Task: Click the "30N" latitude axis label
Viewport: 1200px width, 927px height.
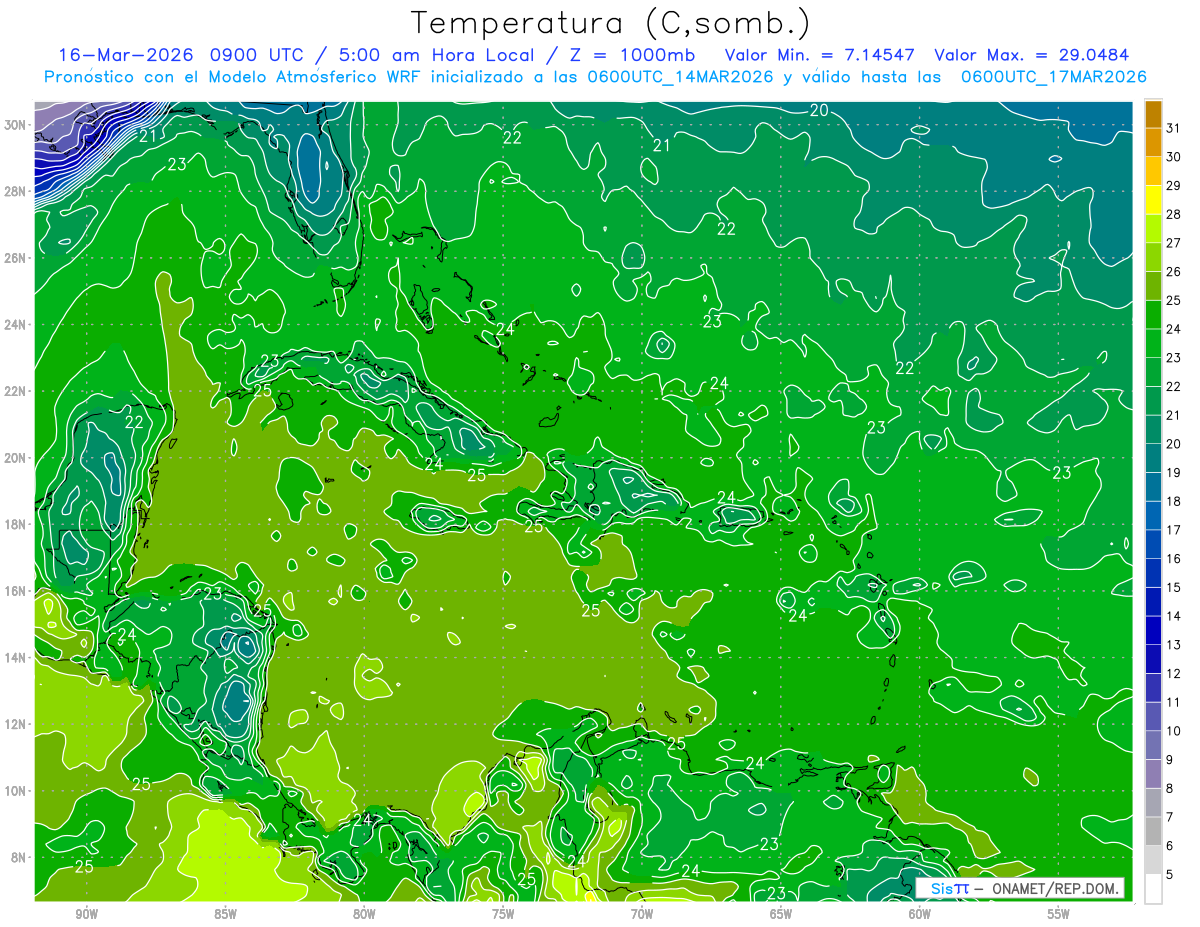Action: tap(16, 125)
